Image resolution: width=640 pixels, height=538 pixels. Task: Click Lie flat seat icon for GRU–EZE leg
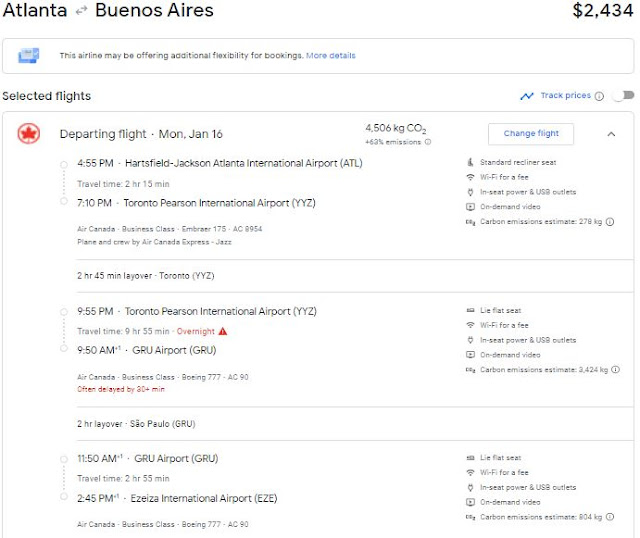point(470,458)
